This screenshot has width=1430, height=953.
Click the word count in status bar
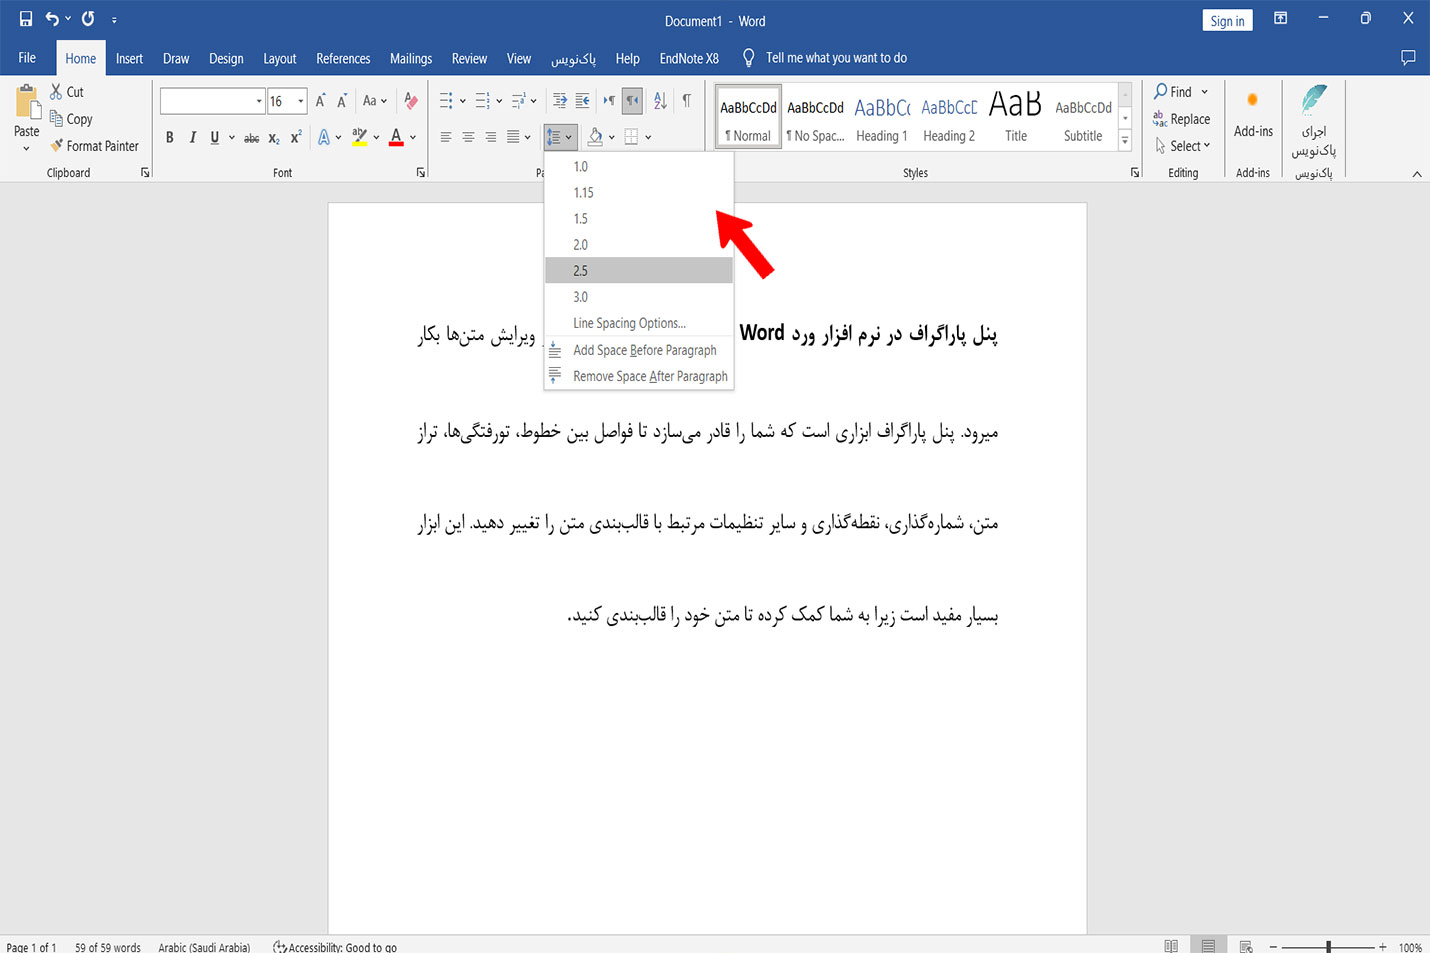coord(107,947)
